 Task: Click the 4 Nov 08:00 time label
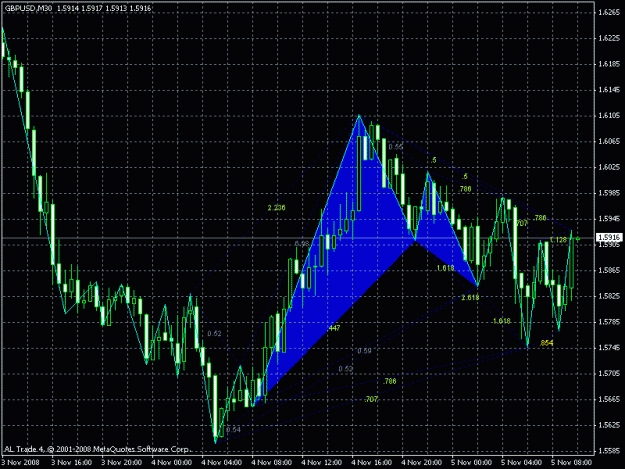coord(272,462)
